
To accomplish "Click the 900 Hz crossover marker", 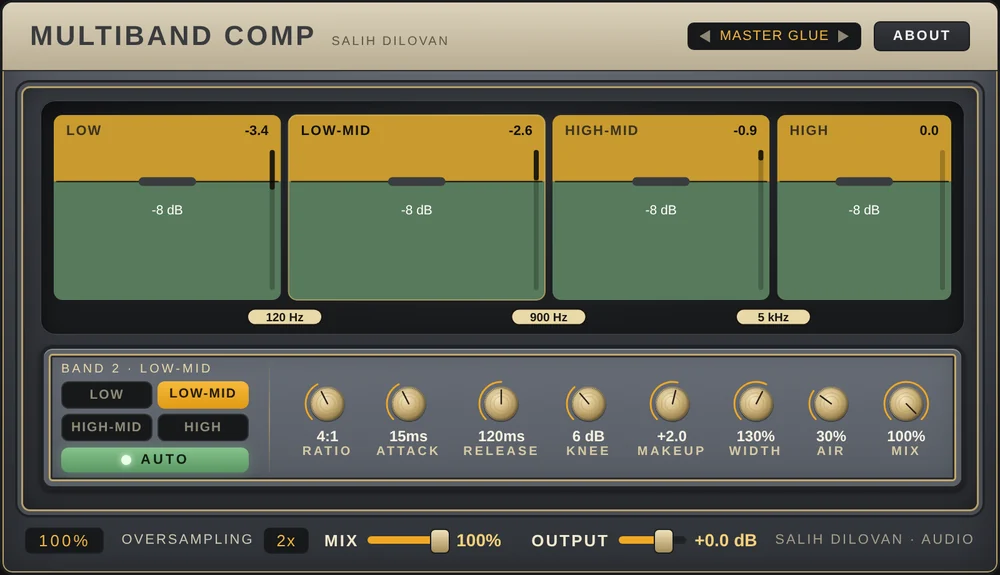I will pos(548,317).
